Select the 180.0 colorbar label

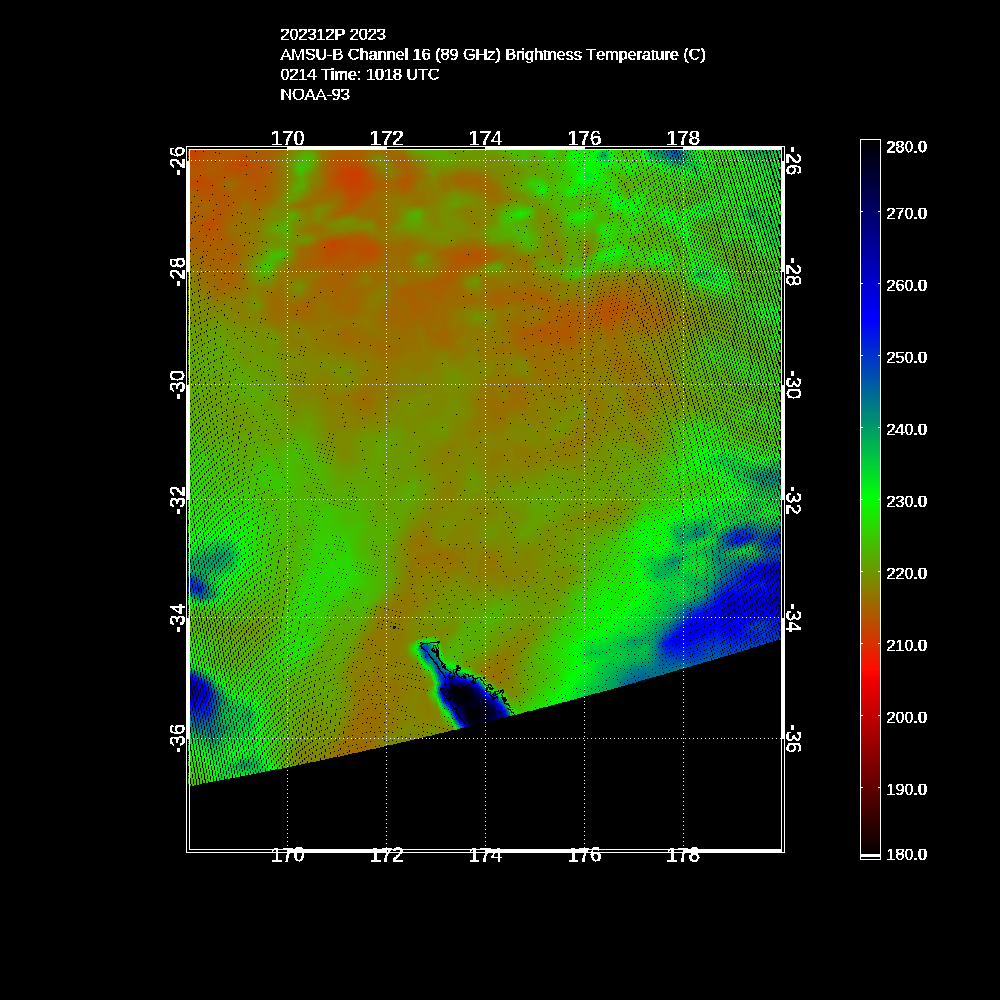(906, 855)
